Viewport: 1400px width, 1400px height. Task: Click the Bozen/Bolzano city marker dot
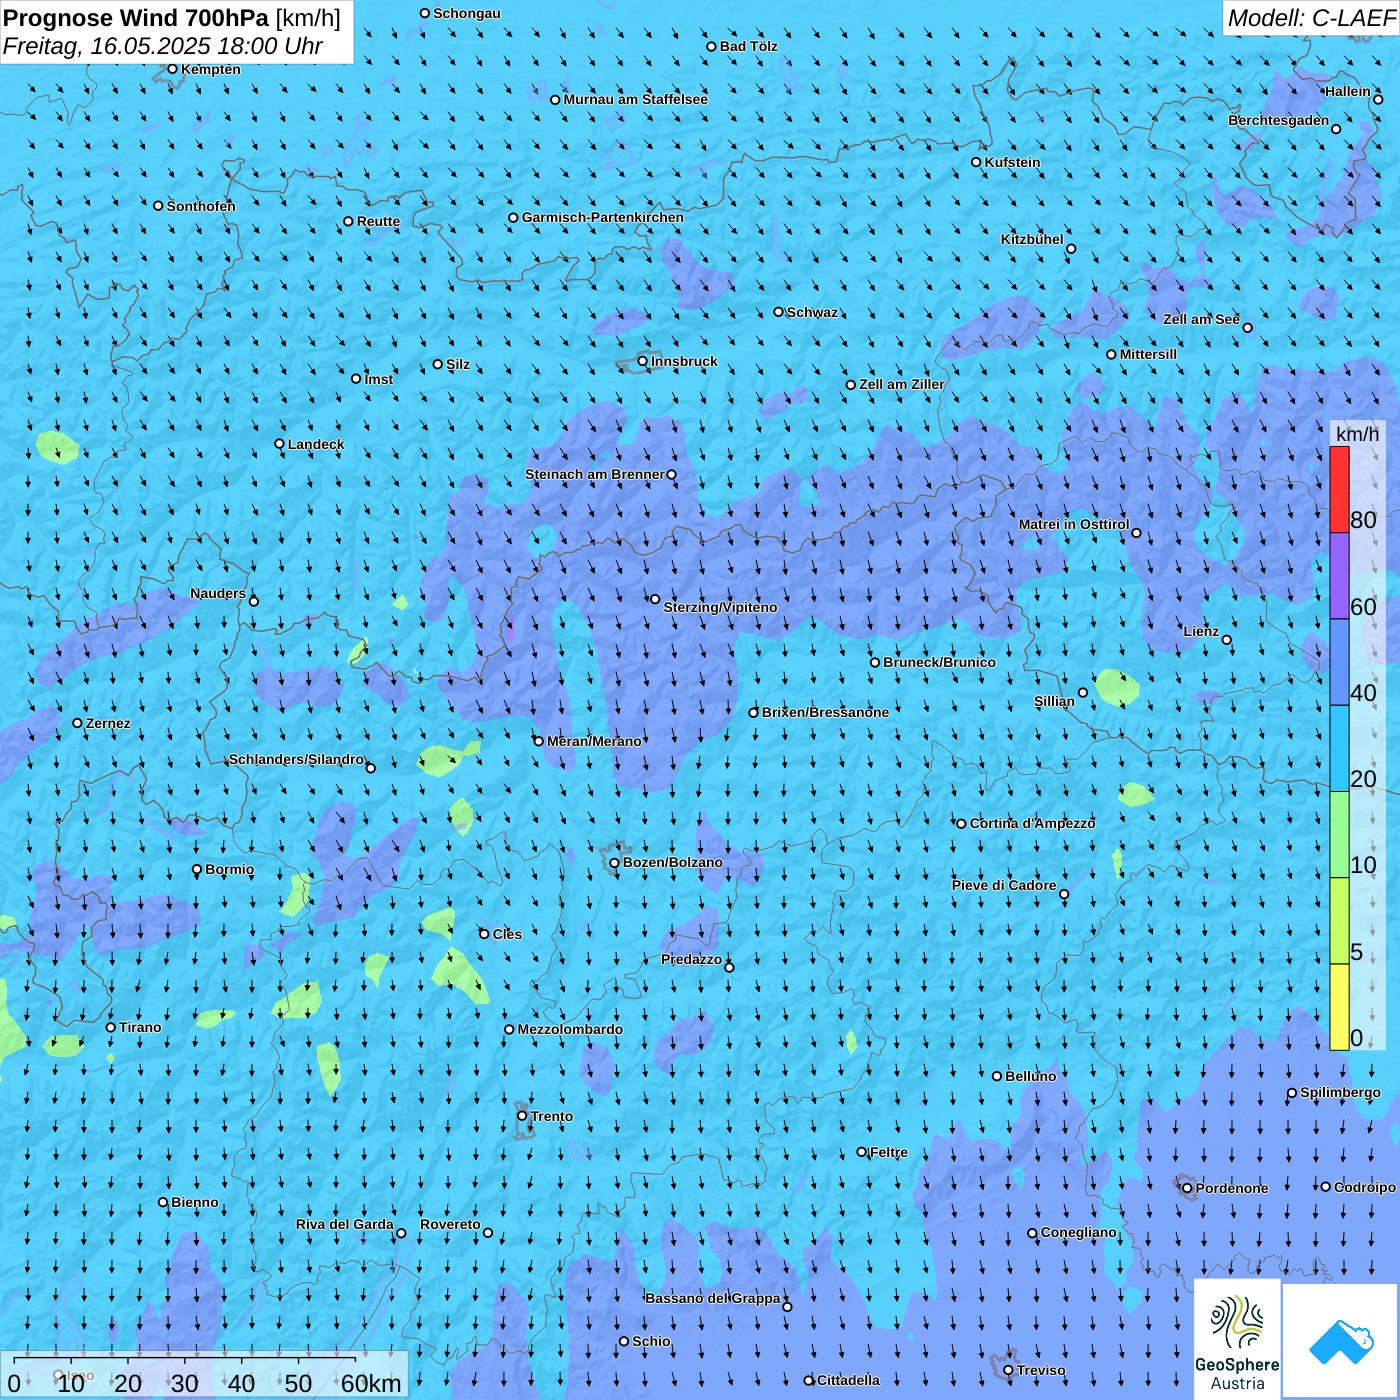pyautogui.click(x=615, y=863)
